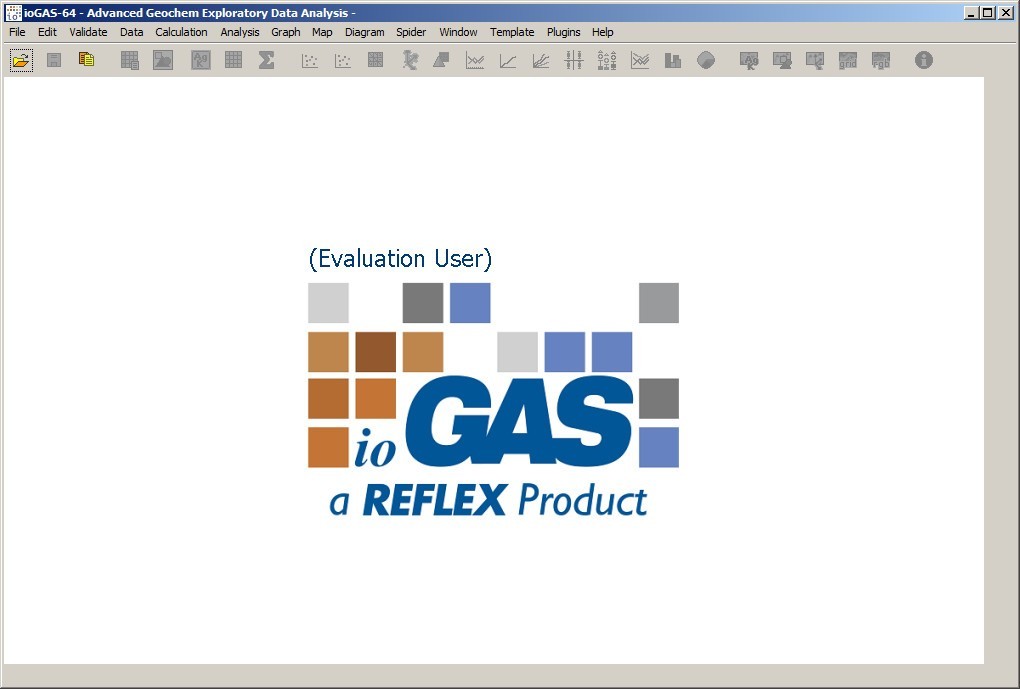The width and height of the screenshot is (1020, 689).
Task: Click the yellow copy documents icon
Action: (87, 60)
